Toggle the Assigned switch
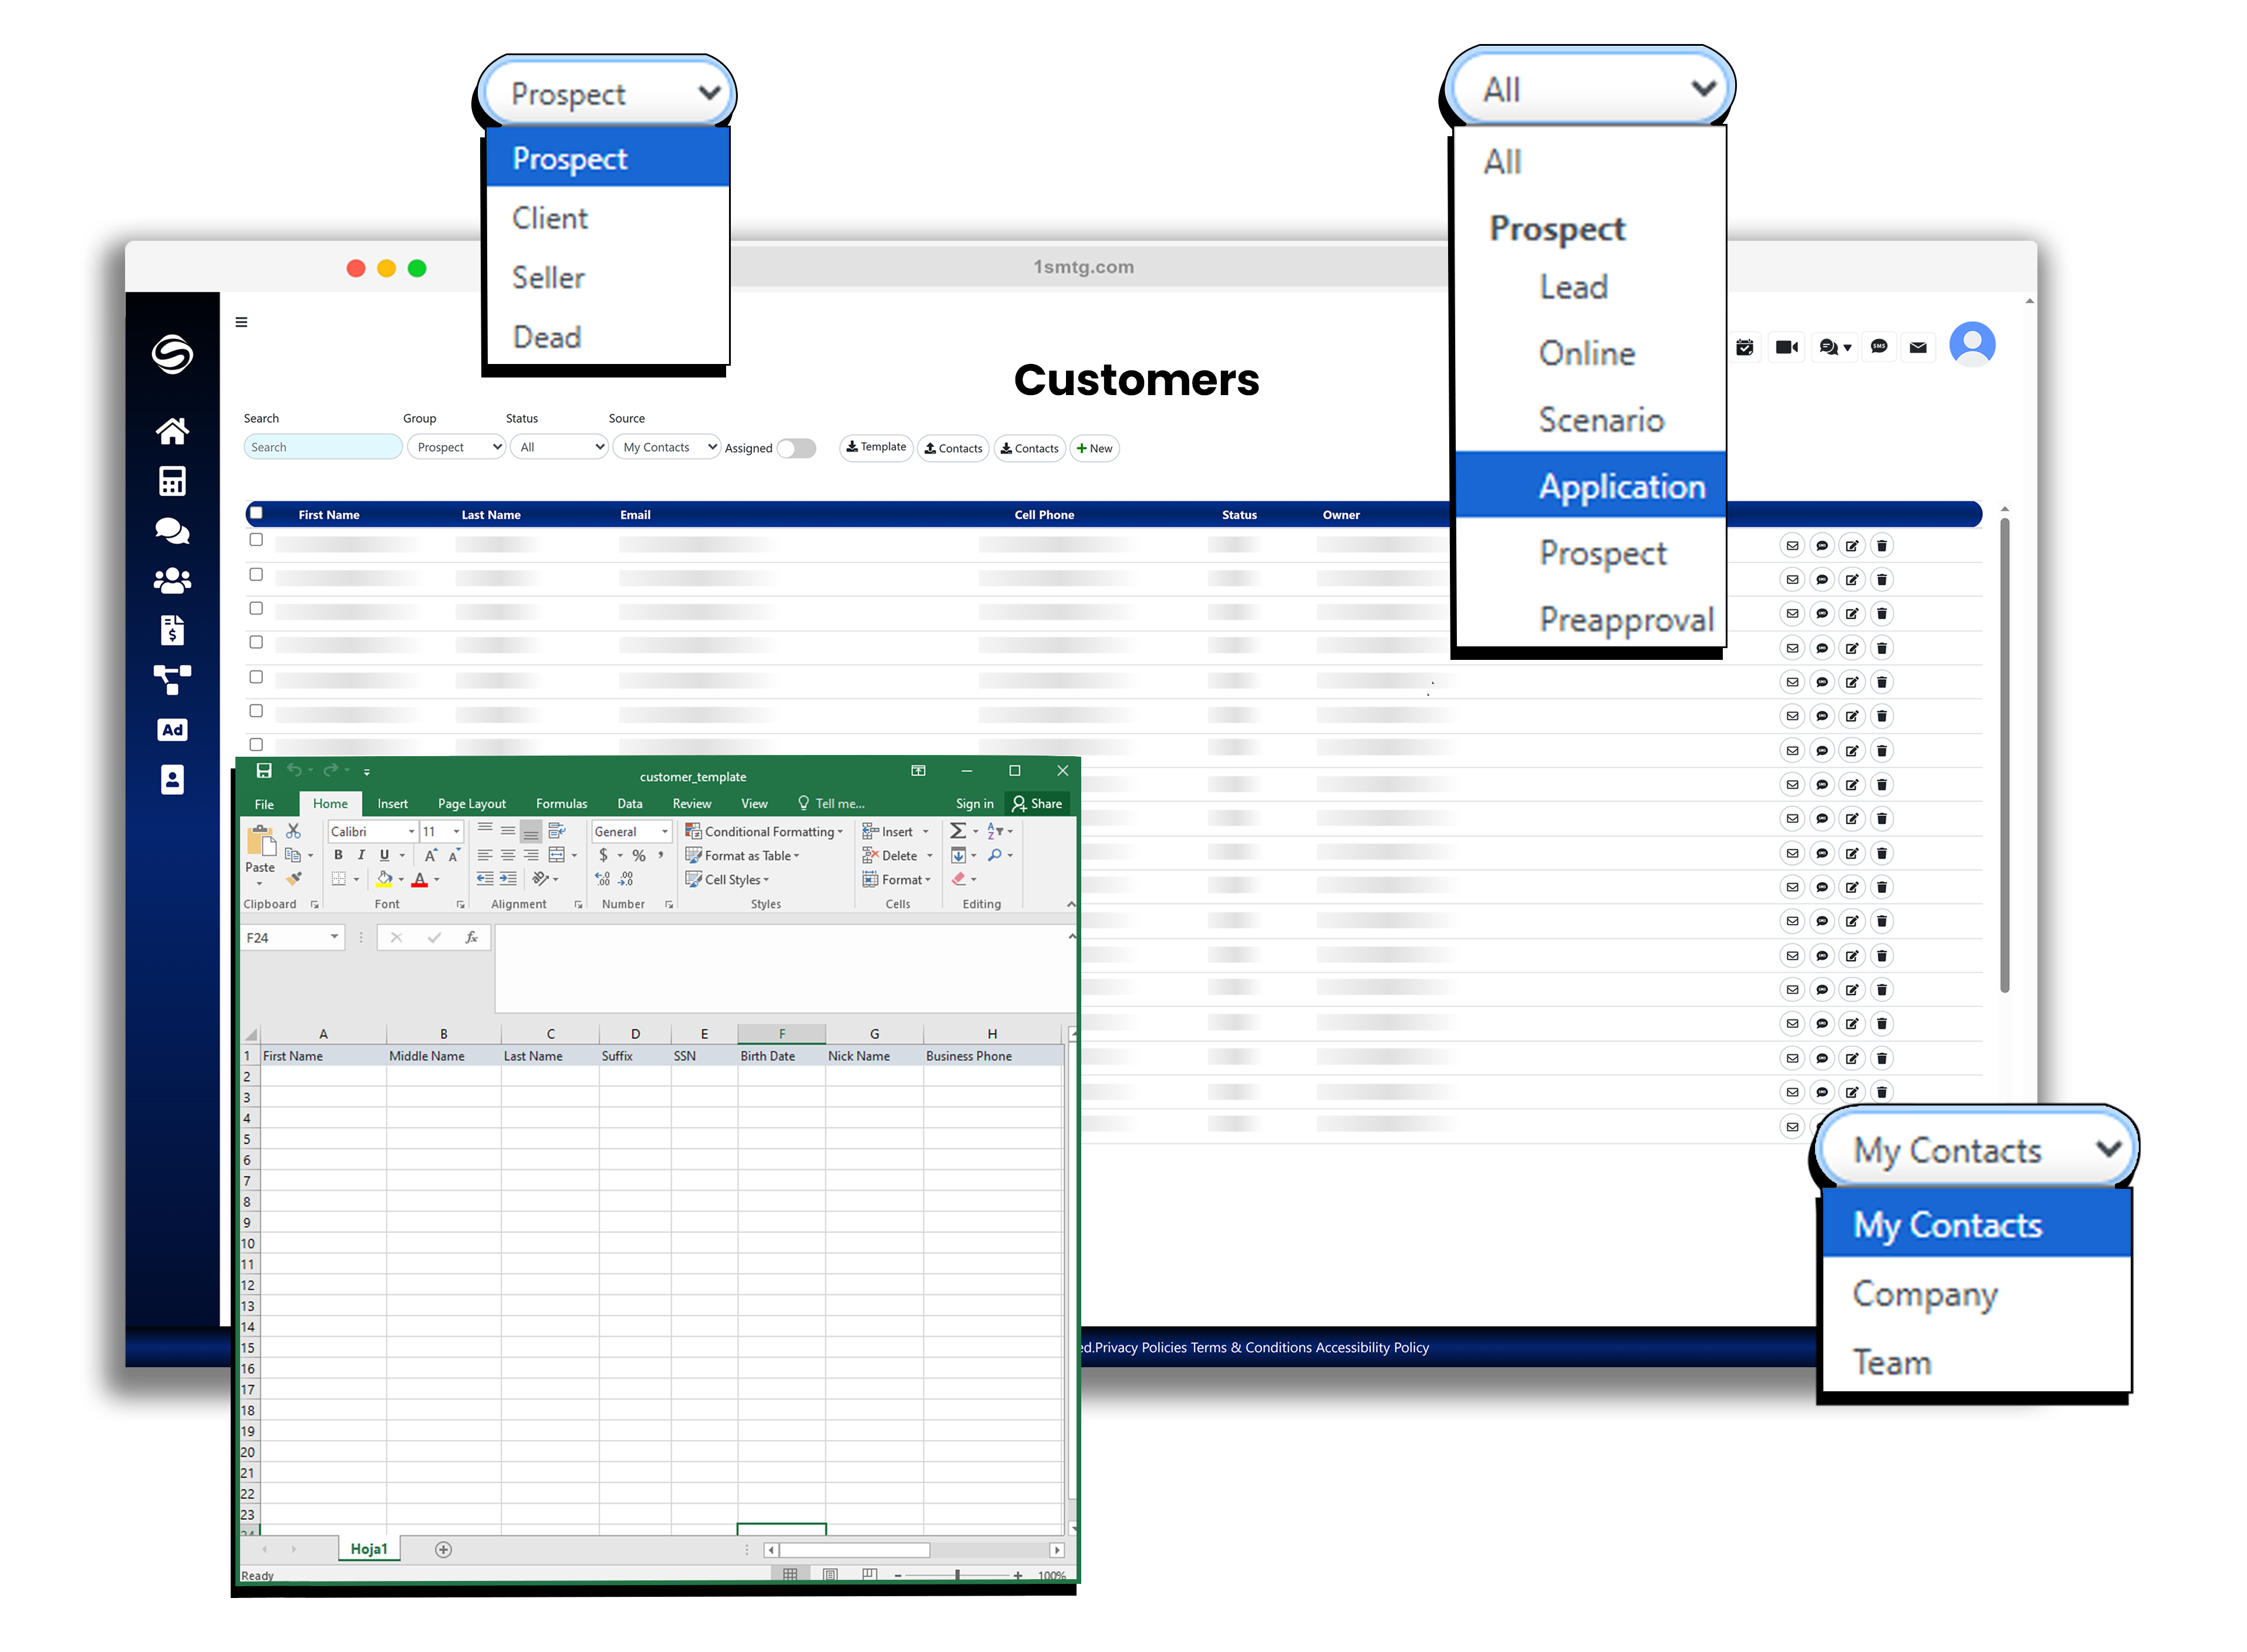 [796, 448]
